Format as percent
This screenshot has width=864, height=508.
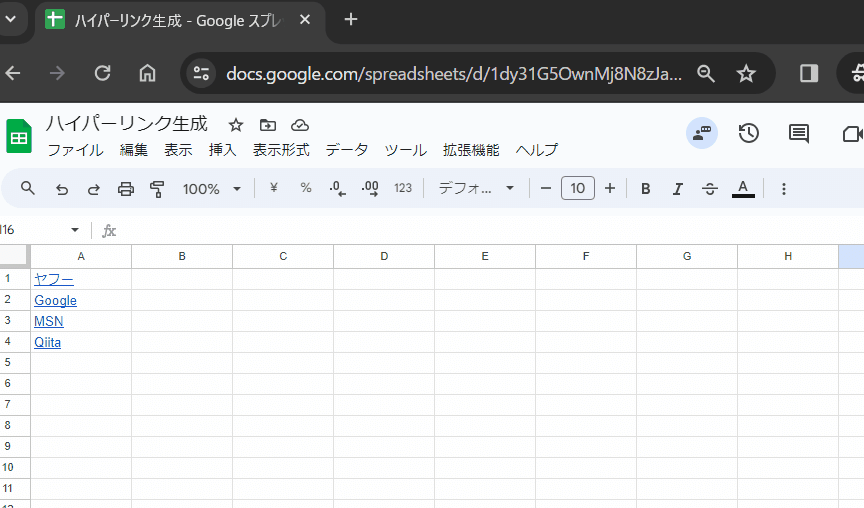tap(306, 188)
